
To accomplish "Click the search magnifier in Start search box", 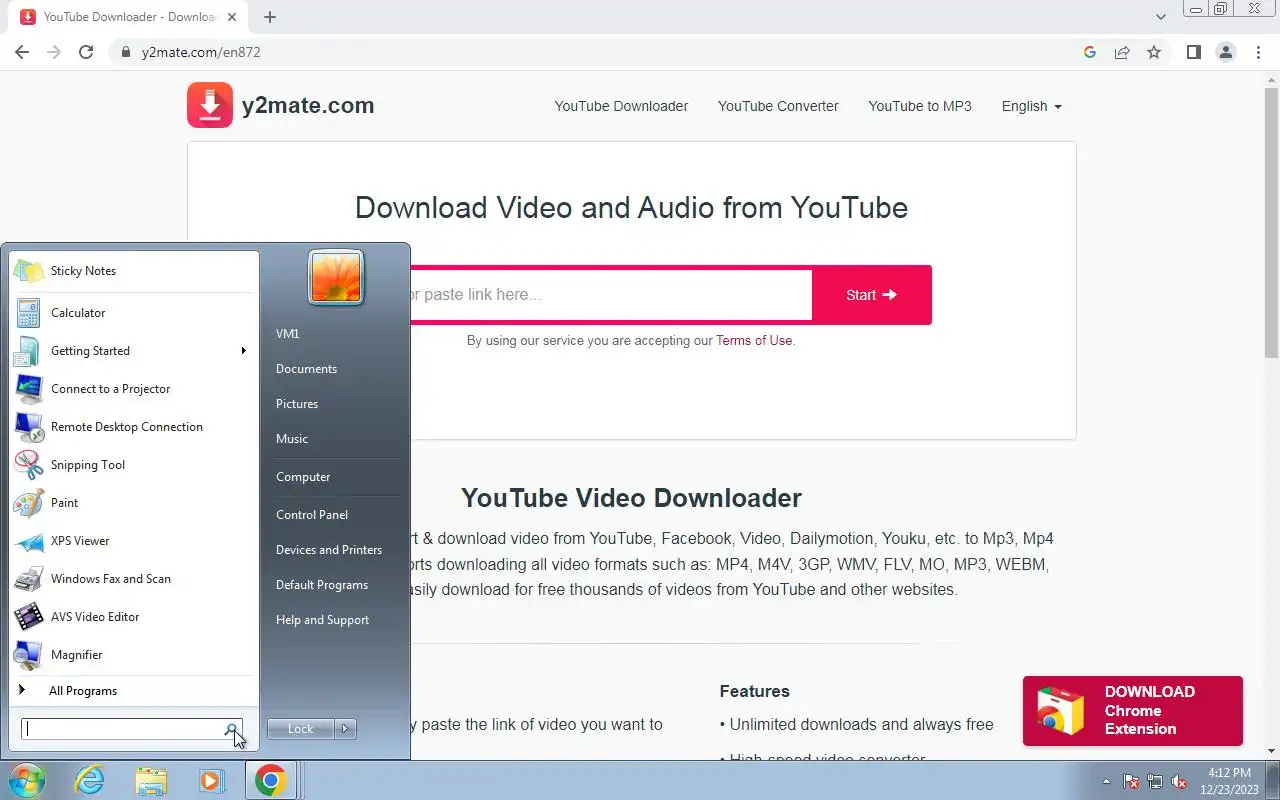I will click(231, 730).
